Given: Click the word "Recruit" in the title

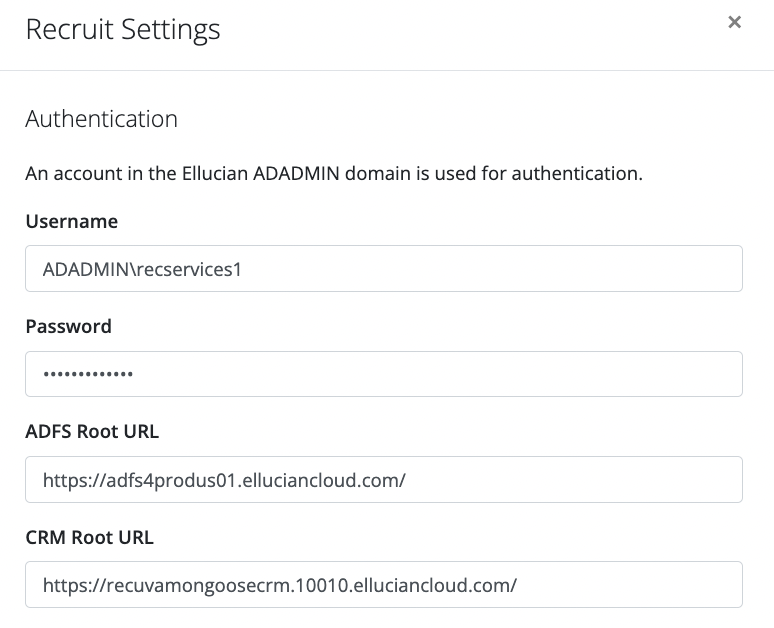Looking at the screenshot, I should coord(70,30).
